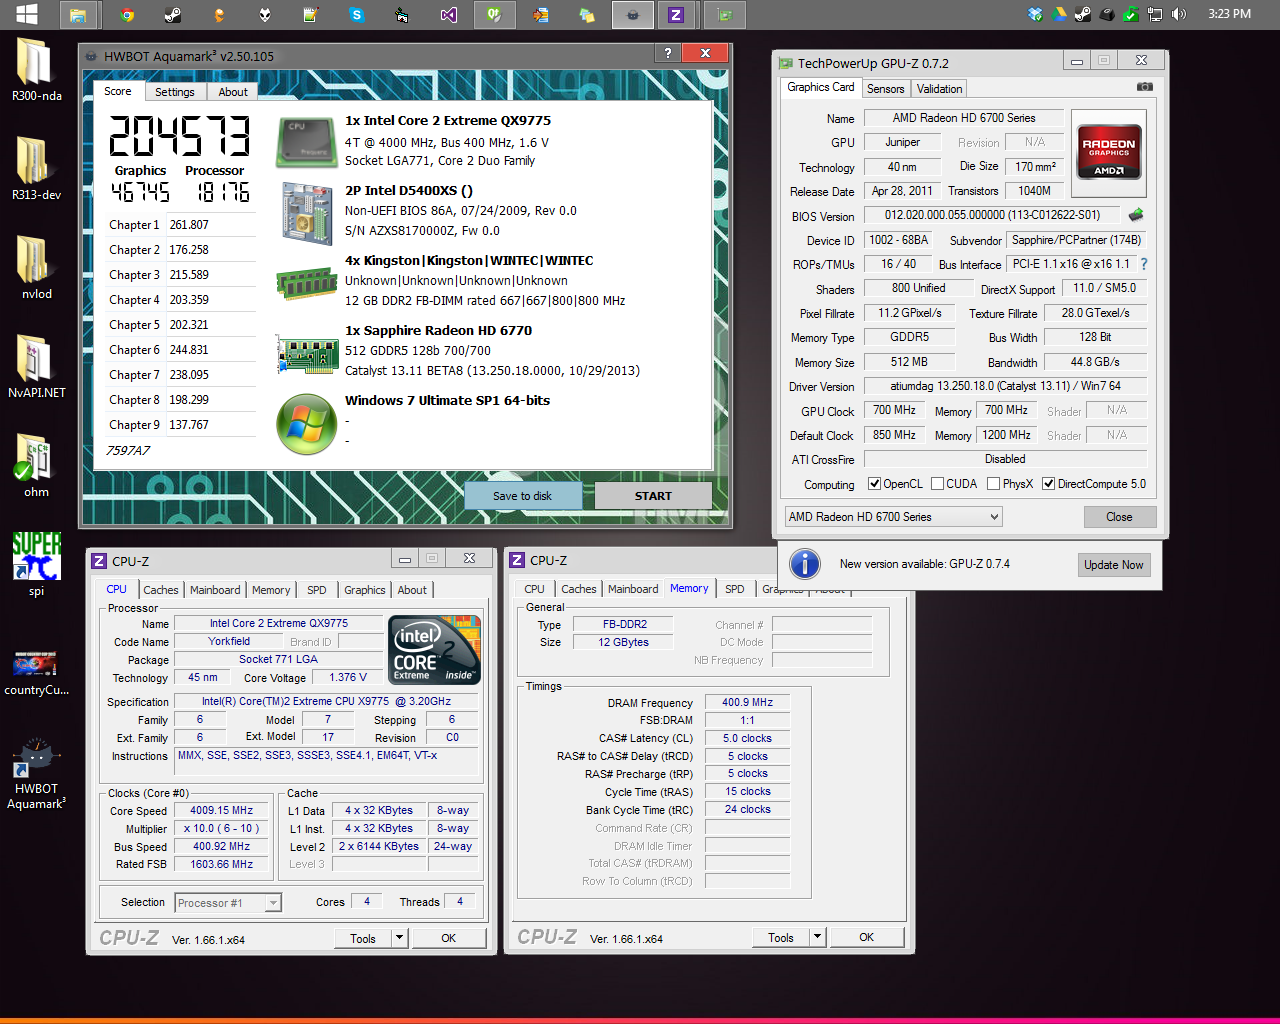This screenshot has height=1024, width=1280.
Task: Toggle the PhysX checkbox
Action: click(994, 484)
